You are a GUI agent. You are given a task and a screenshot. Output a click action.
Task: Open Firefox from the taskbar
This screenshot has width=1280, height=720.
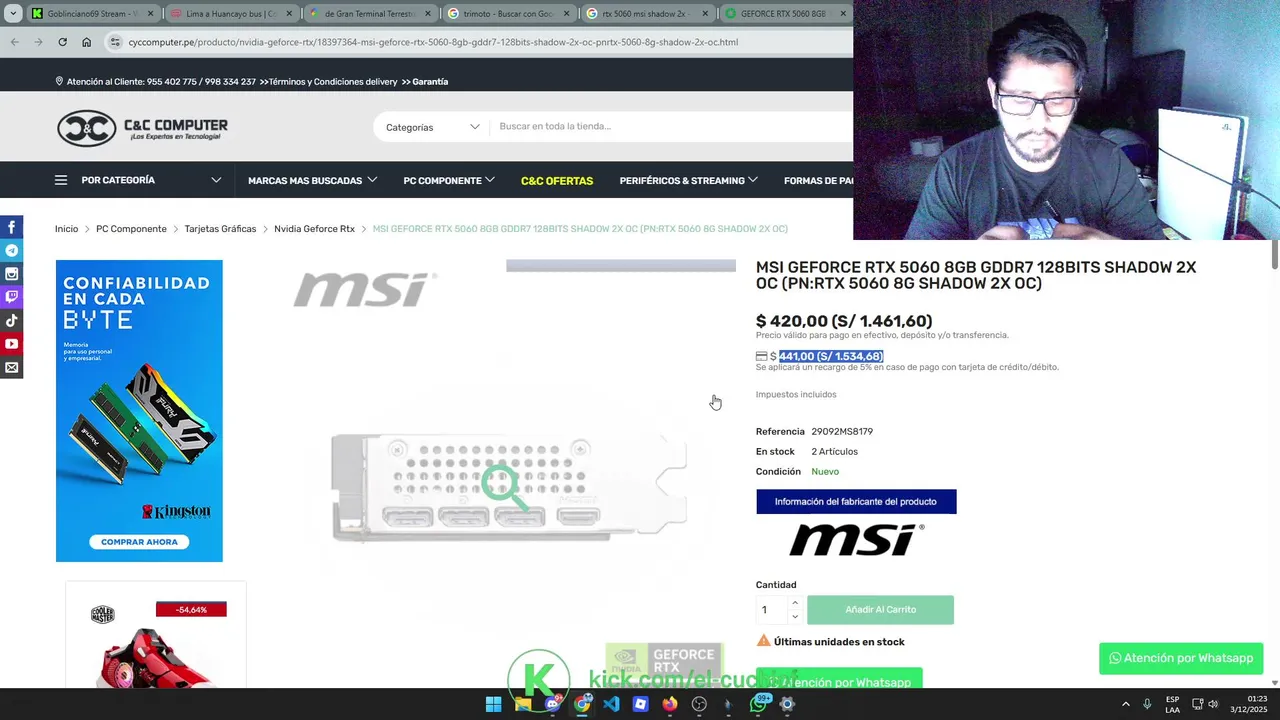point(670,704)
